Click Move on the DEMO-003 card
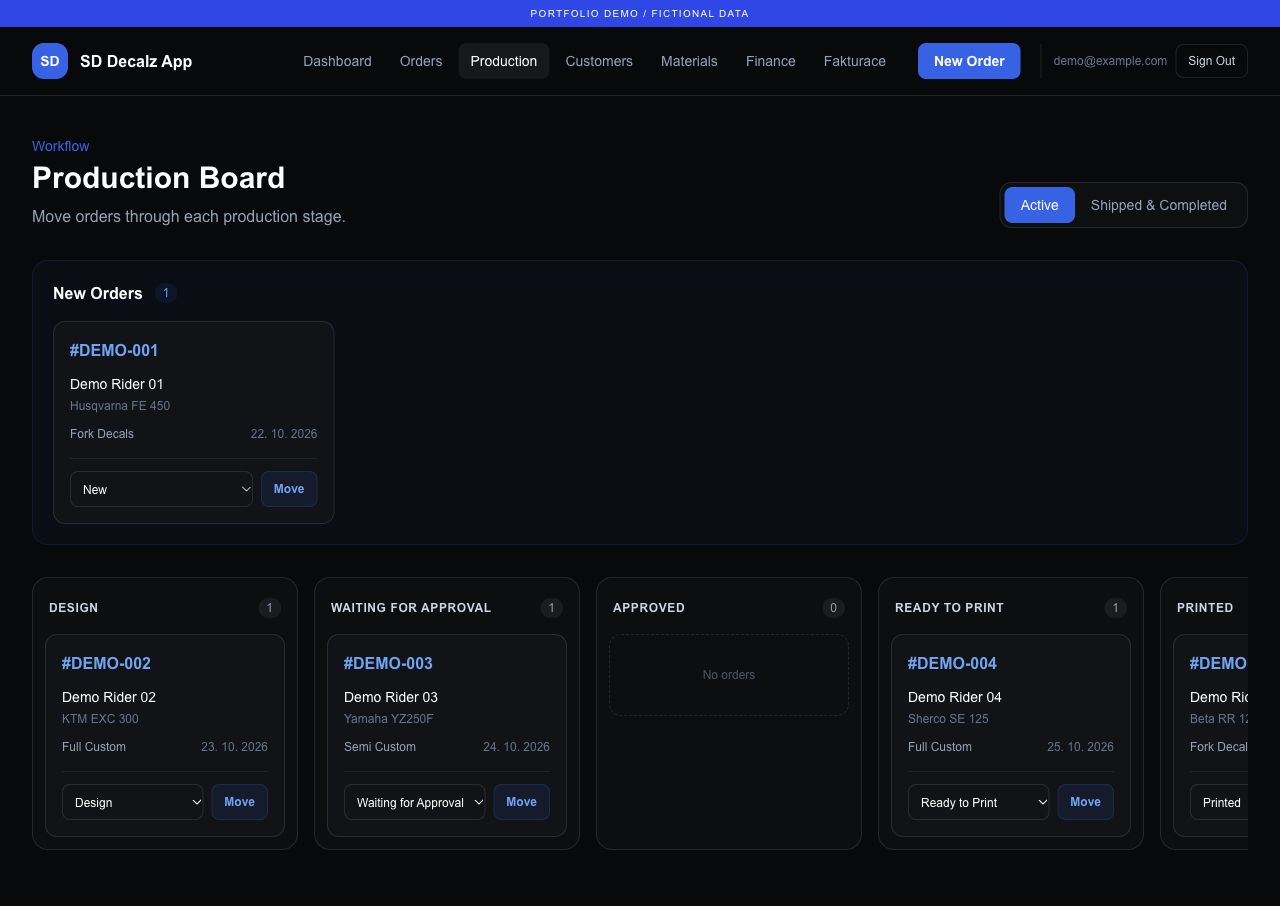 521,802
